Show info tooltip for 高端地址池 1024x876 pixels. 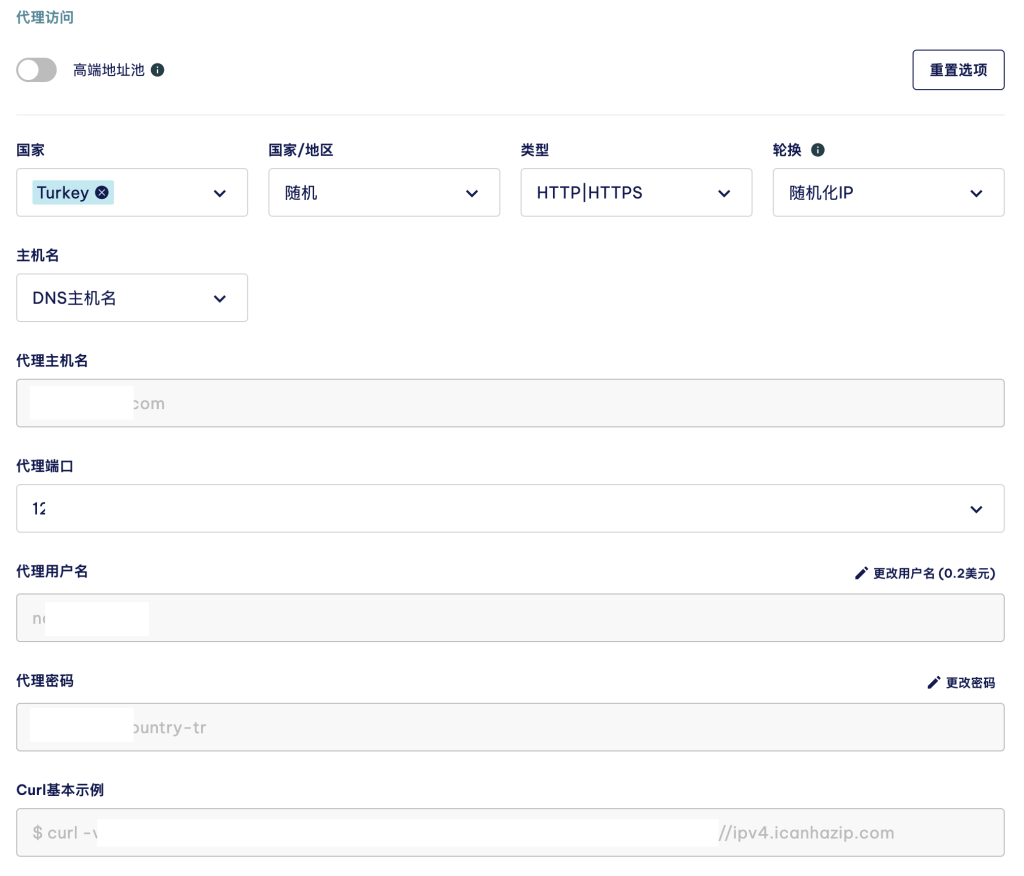tap(157, 70)
